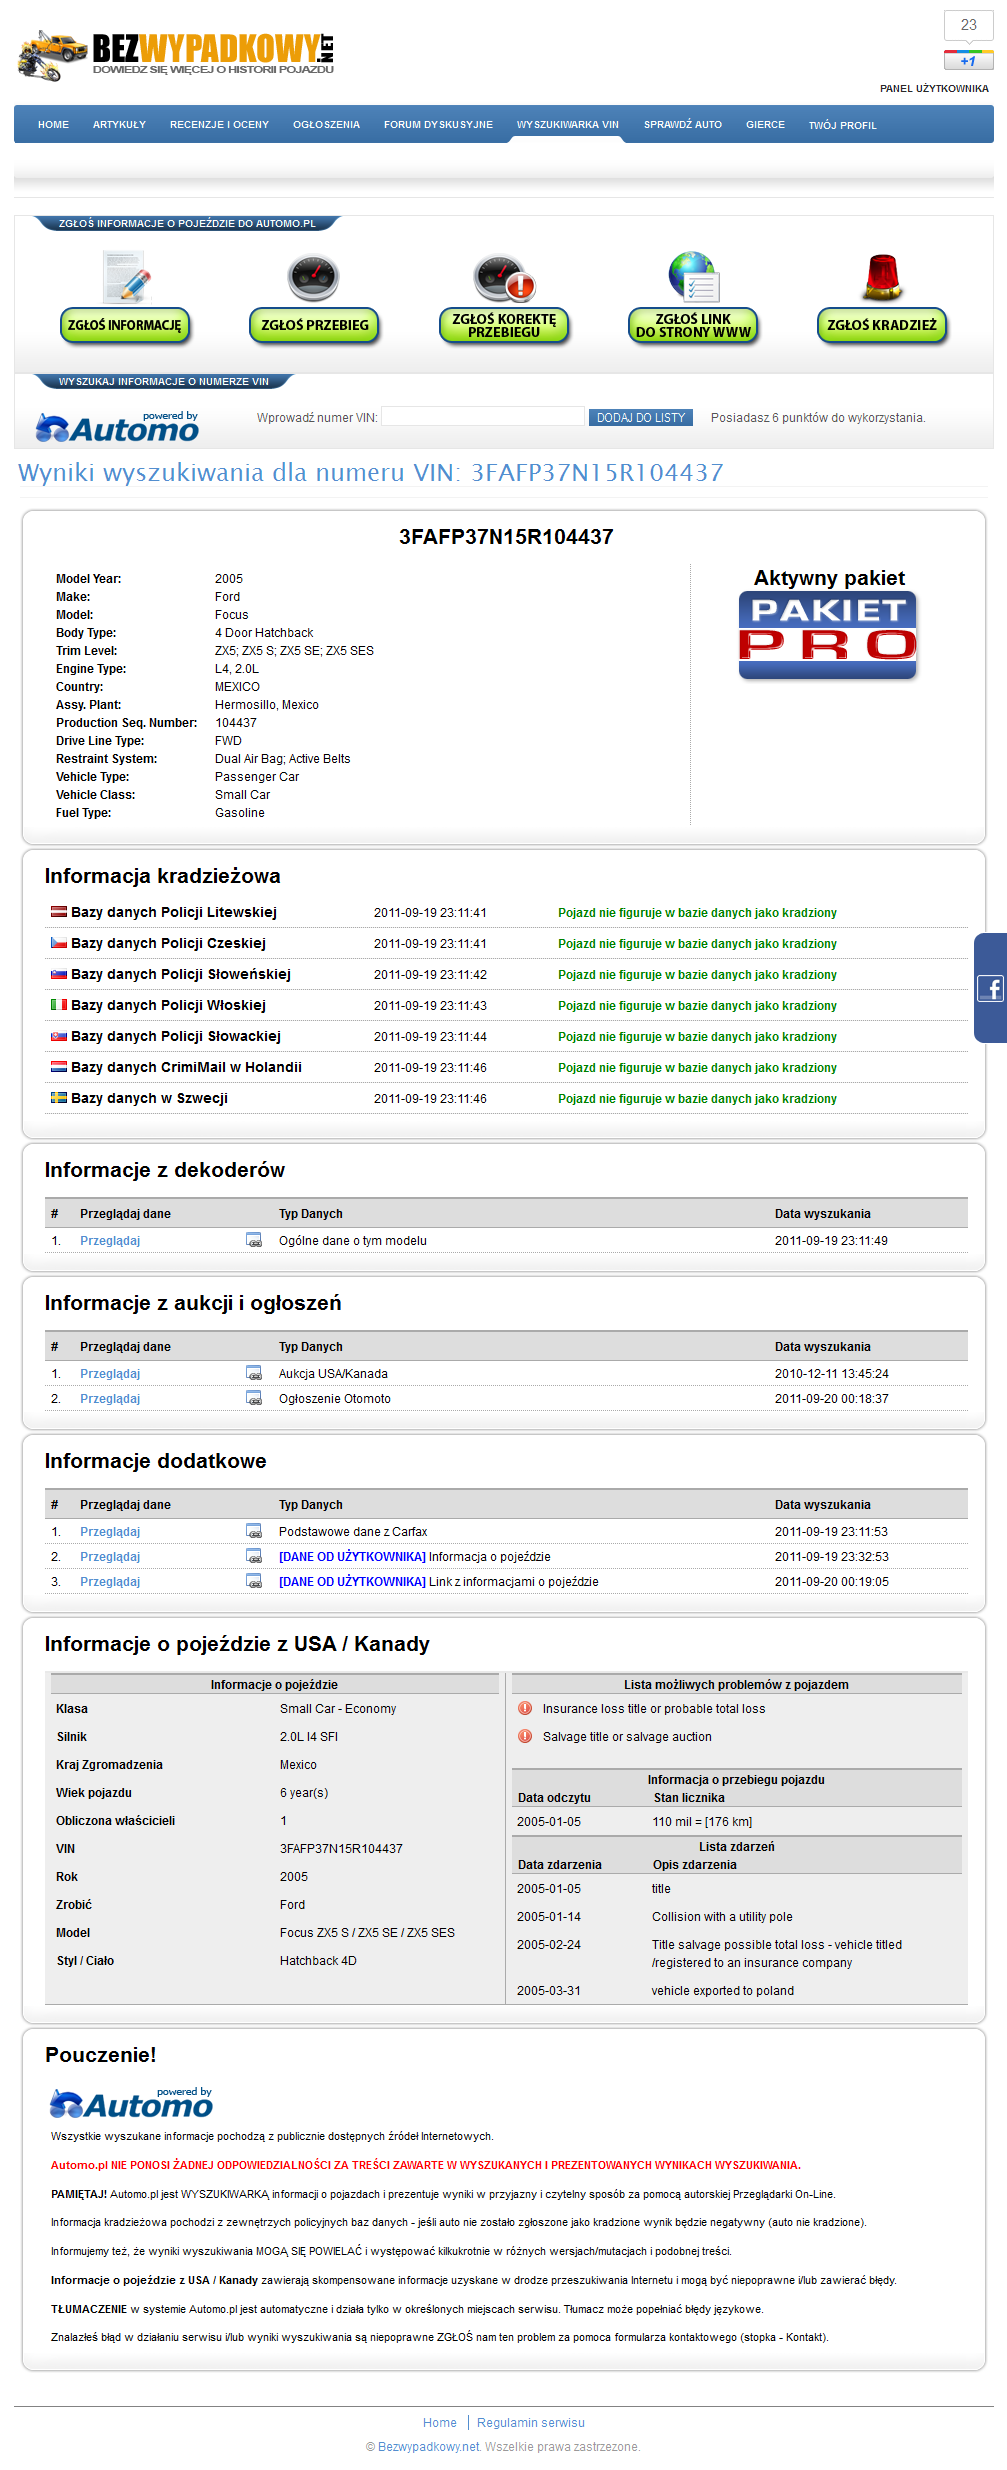Open the Home menu item
This screenshot has width=1007, height=2470.
coord(53,125)
